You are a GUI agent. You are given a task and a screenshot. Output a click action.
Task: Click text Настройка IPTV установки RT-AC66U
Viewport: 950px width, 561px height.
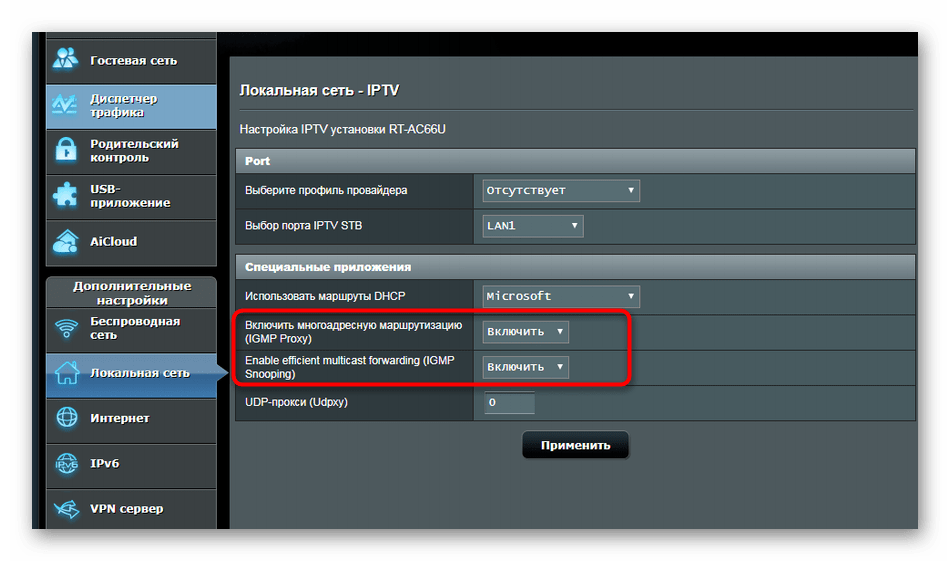[342, 129]
